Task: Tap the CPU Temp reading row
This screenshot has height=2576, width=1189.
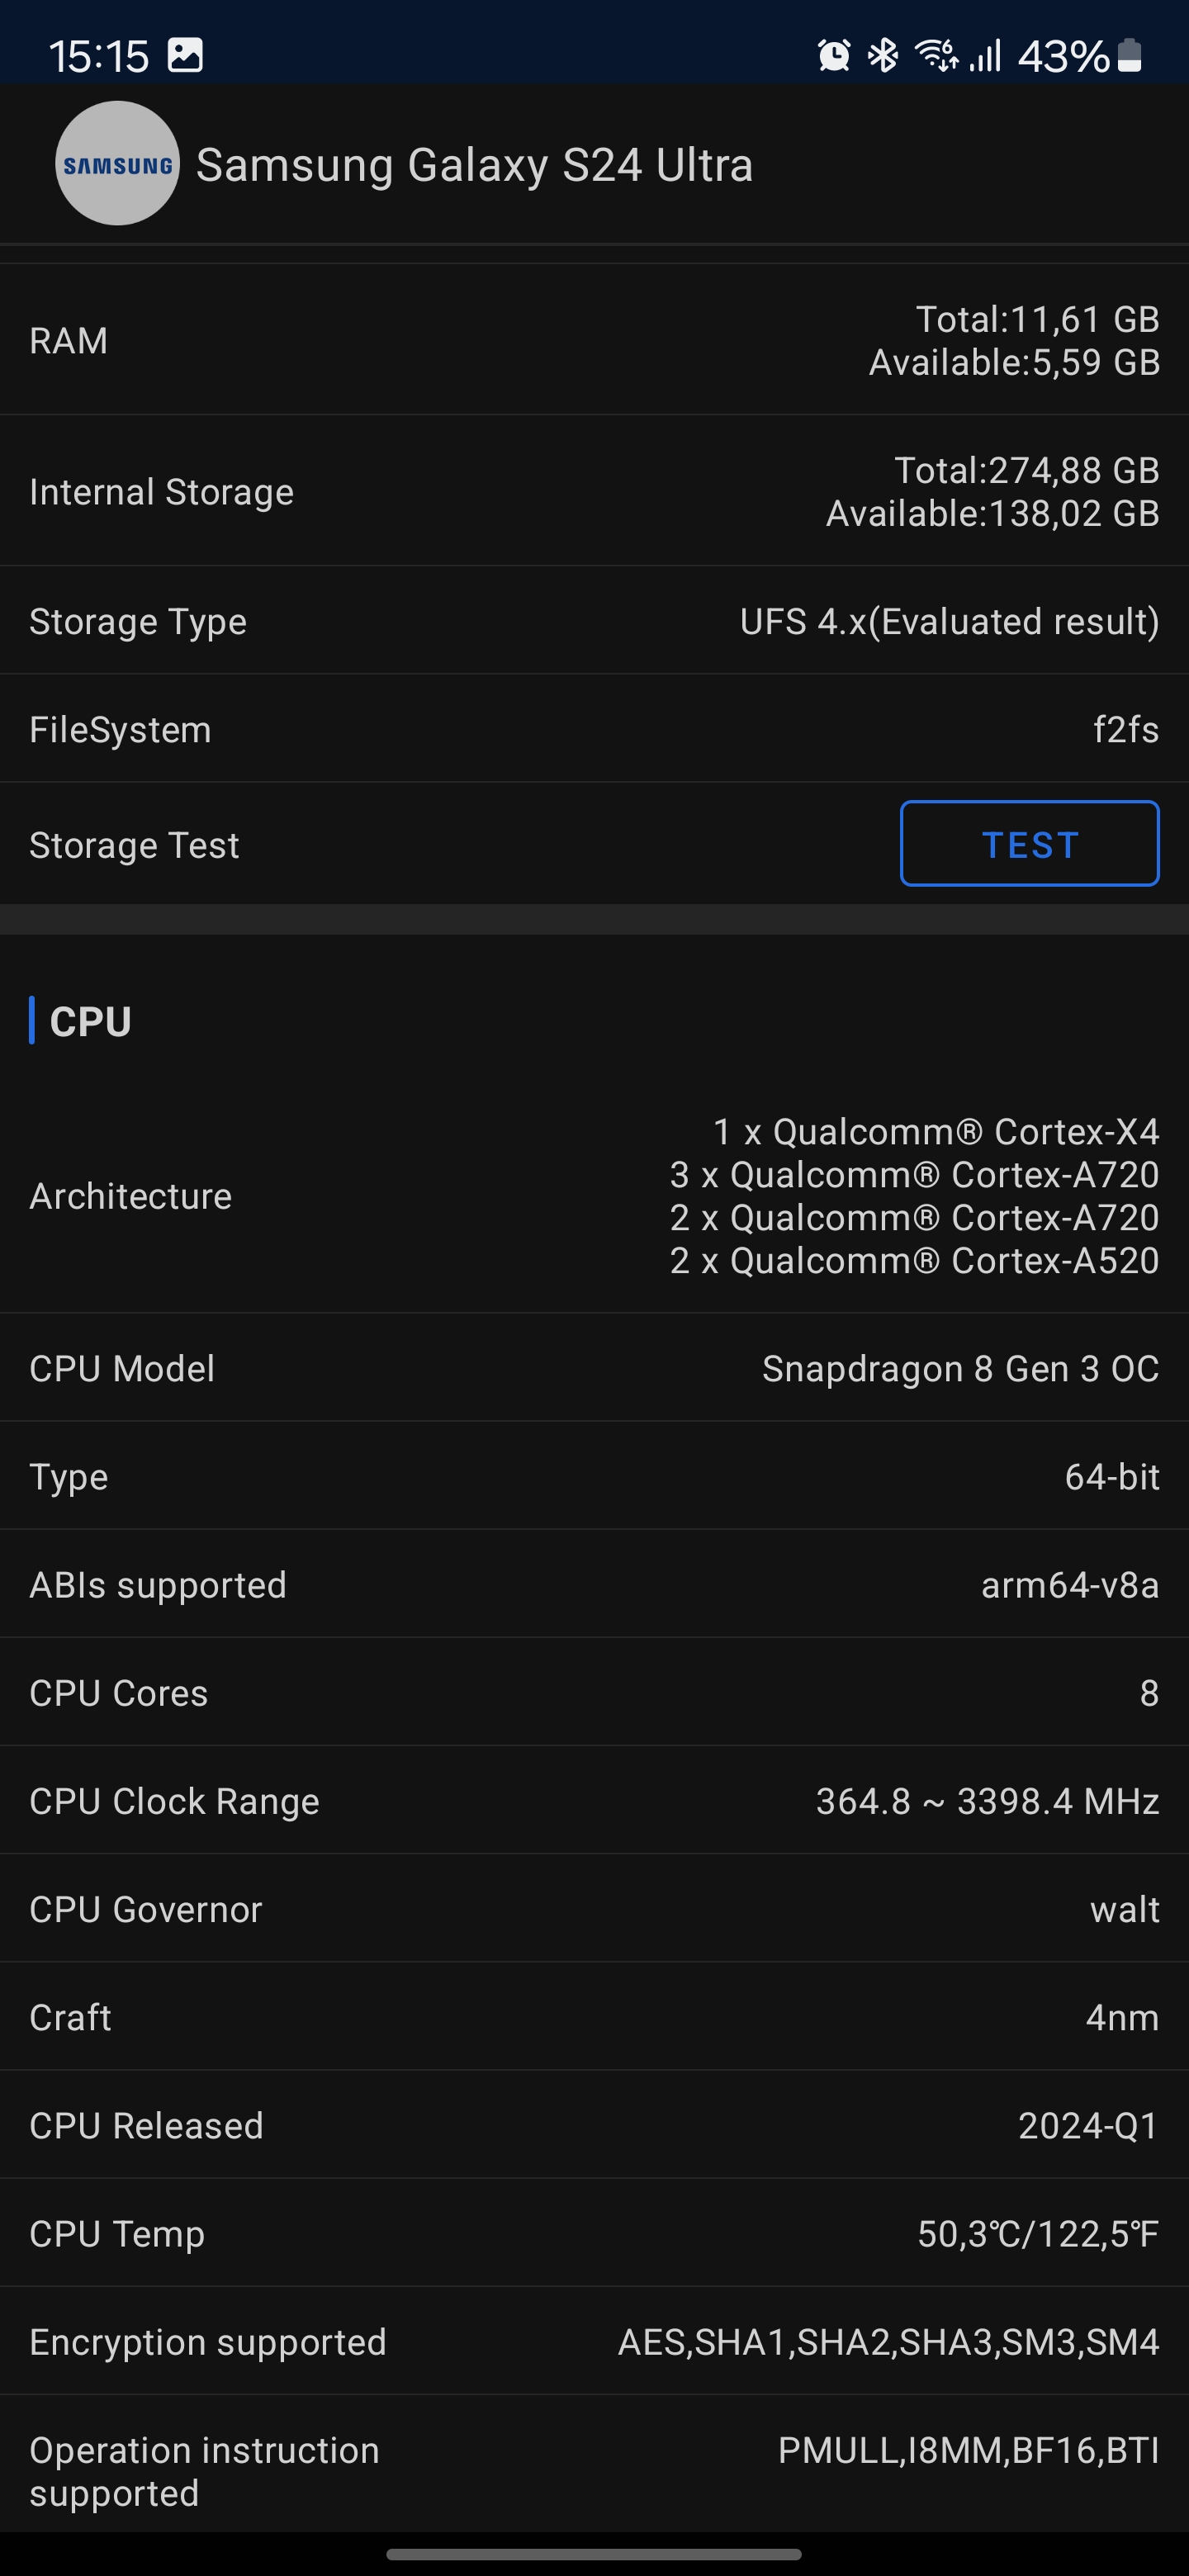Action: coord(594,2233)
